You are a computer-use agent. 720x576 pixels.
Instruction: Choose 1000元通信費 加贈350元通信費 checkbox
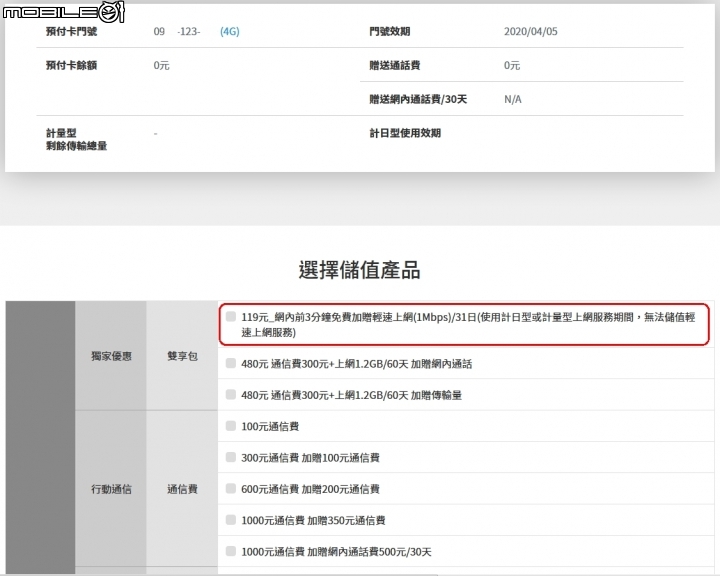[231, 520]
